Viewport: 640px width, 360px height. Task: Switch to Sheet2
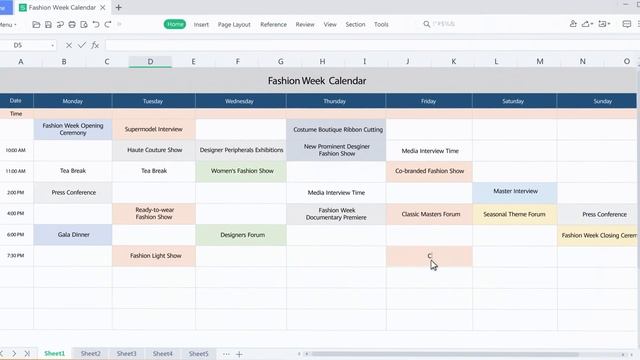click(x=91, y=353)
